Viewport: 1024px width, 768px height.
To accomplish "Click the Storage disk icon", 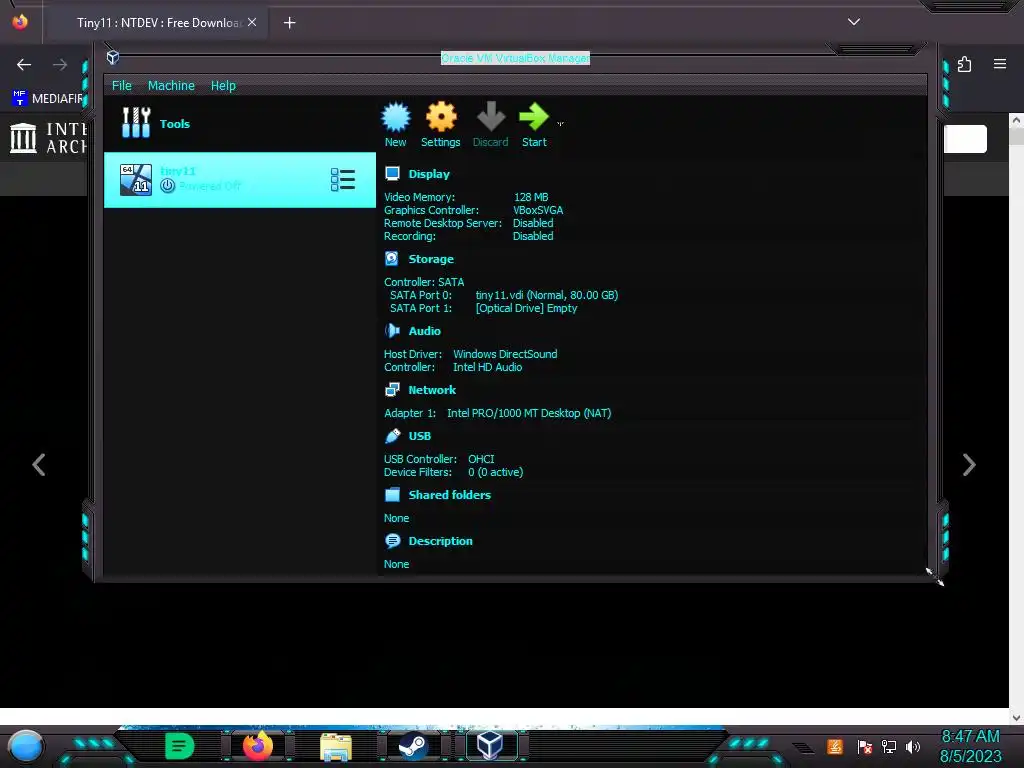I will [392, 259].
